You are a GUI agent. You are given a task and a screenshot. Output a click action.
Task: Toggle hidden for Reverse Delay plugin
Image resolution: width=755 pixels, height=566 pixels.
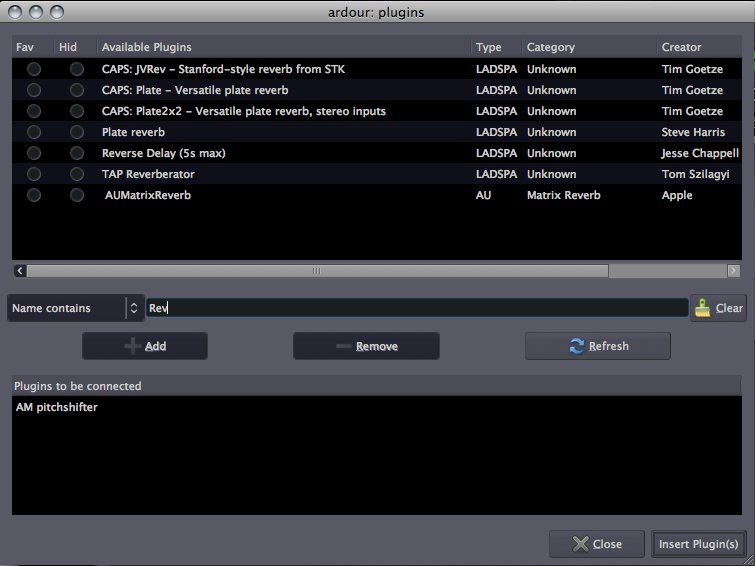pos(77,153)
